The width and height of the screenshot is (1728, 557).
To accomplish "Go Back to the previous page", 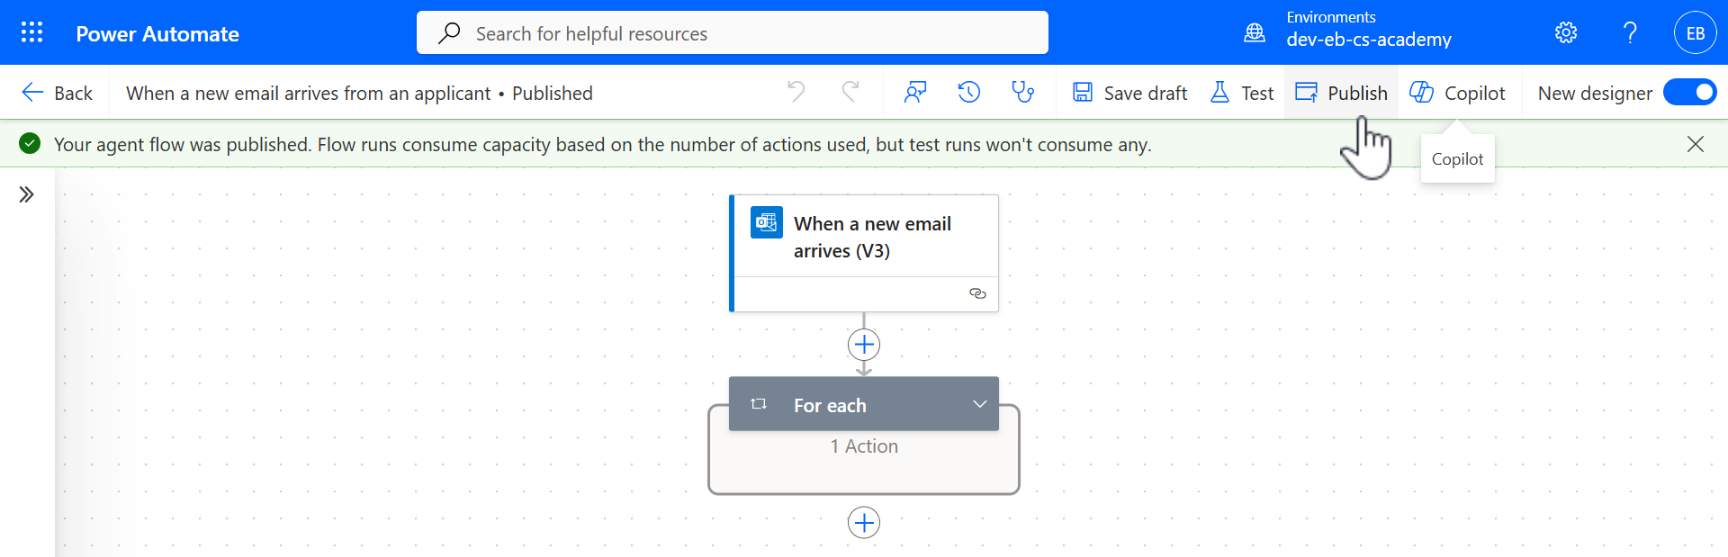I will pyautogui.click(x=57, y=93).
